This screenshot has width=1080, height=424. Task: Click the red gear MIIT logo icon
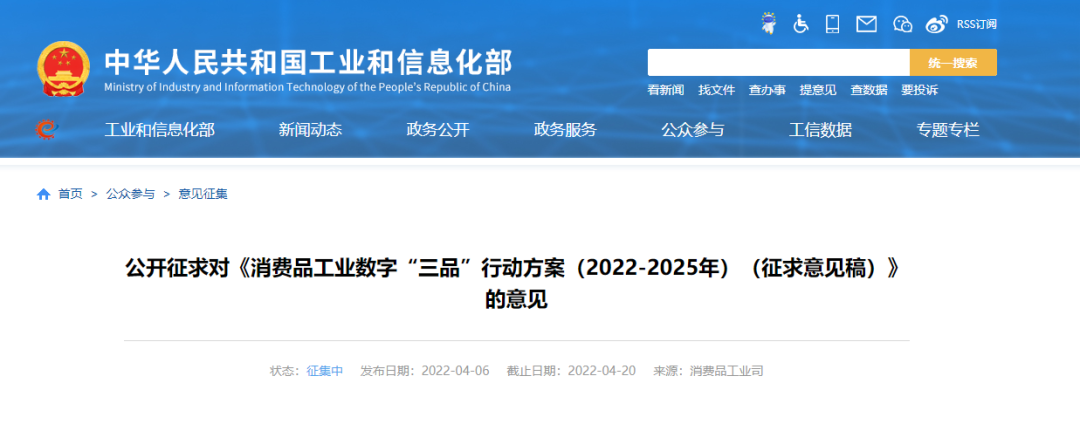(46, 129)
